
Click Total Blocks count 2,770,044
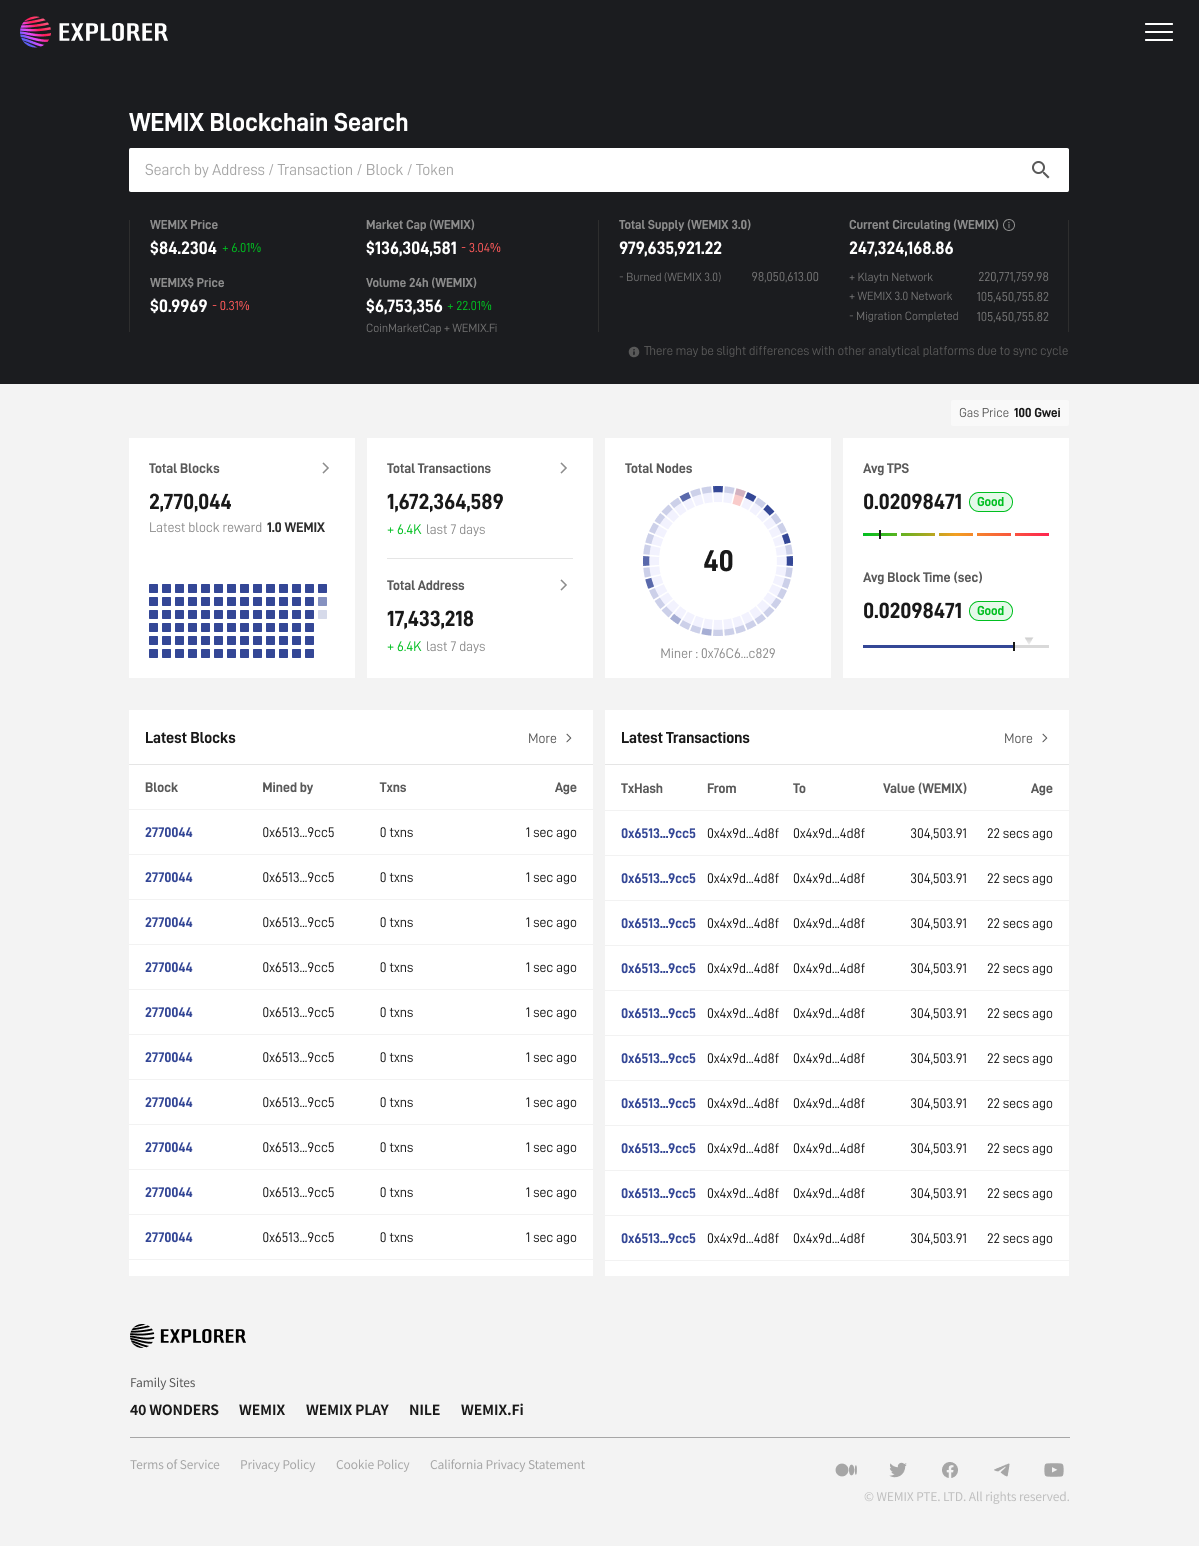click(190, 502)
